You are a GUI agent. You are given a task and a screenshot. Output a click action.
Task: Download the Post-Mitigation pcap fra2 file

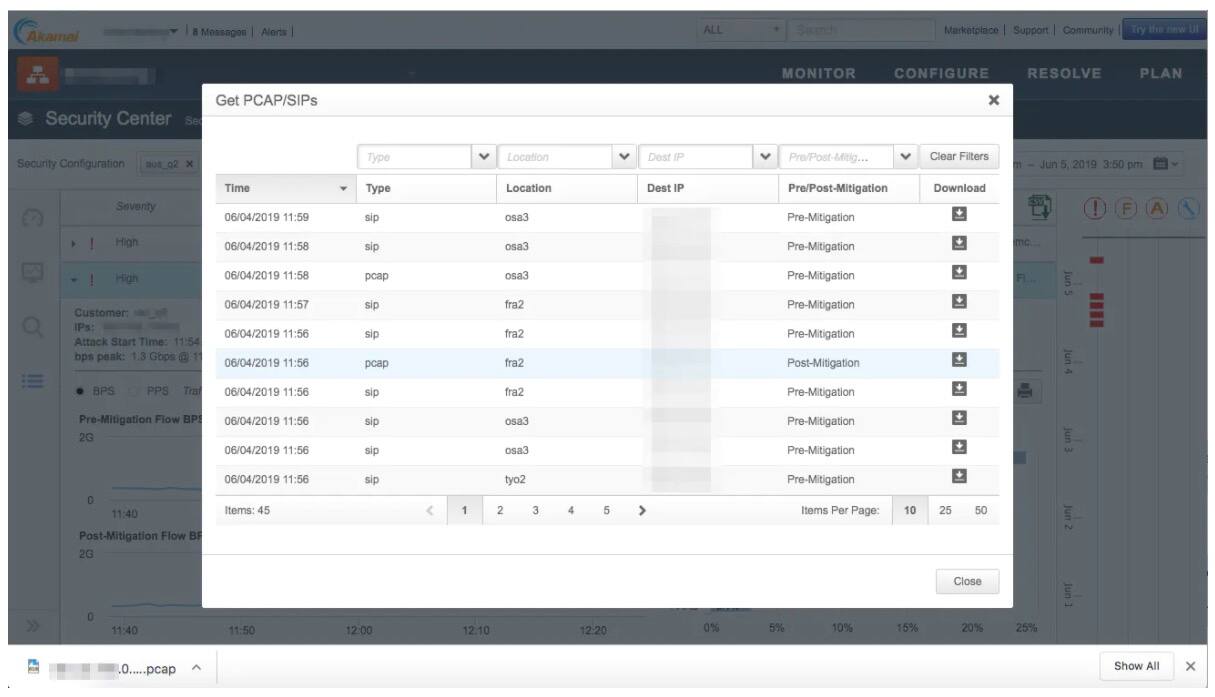[x=959, y=362]
